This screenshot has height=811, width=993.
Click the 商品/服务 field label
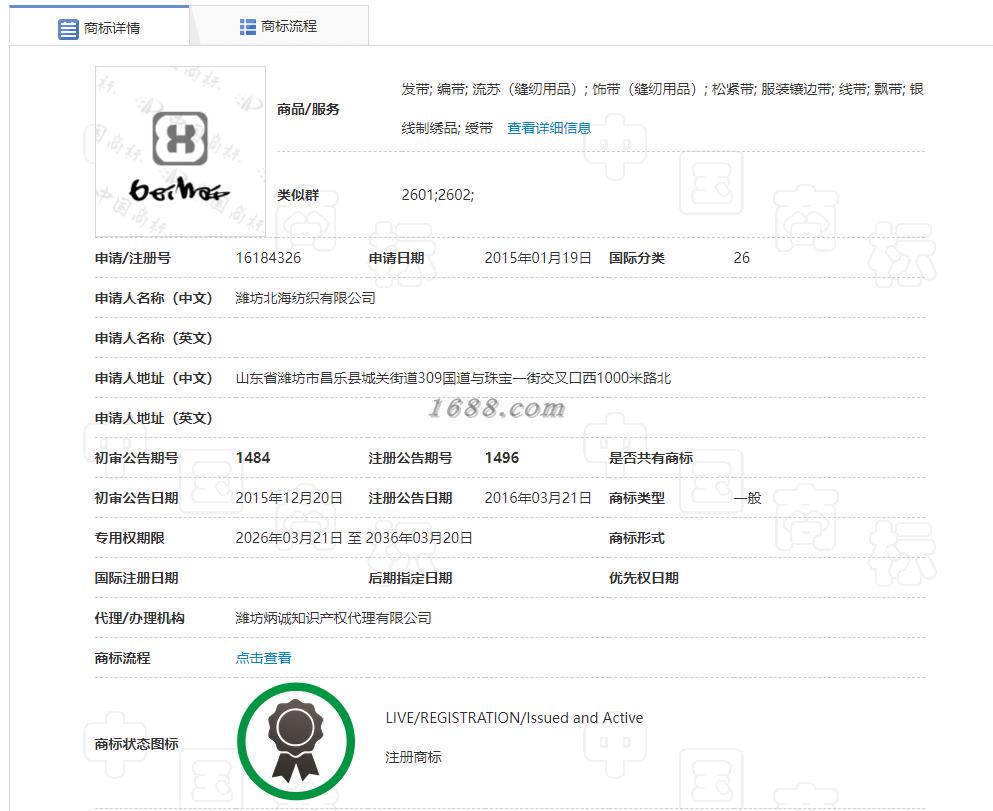(x=308, y=109)
